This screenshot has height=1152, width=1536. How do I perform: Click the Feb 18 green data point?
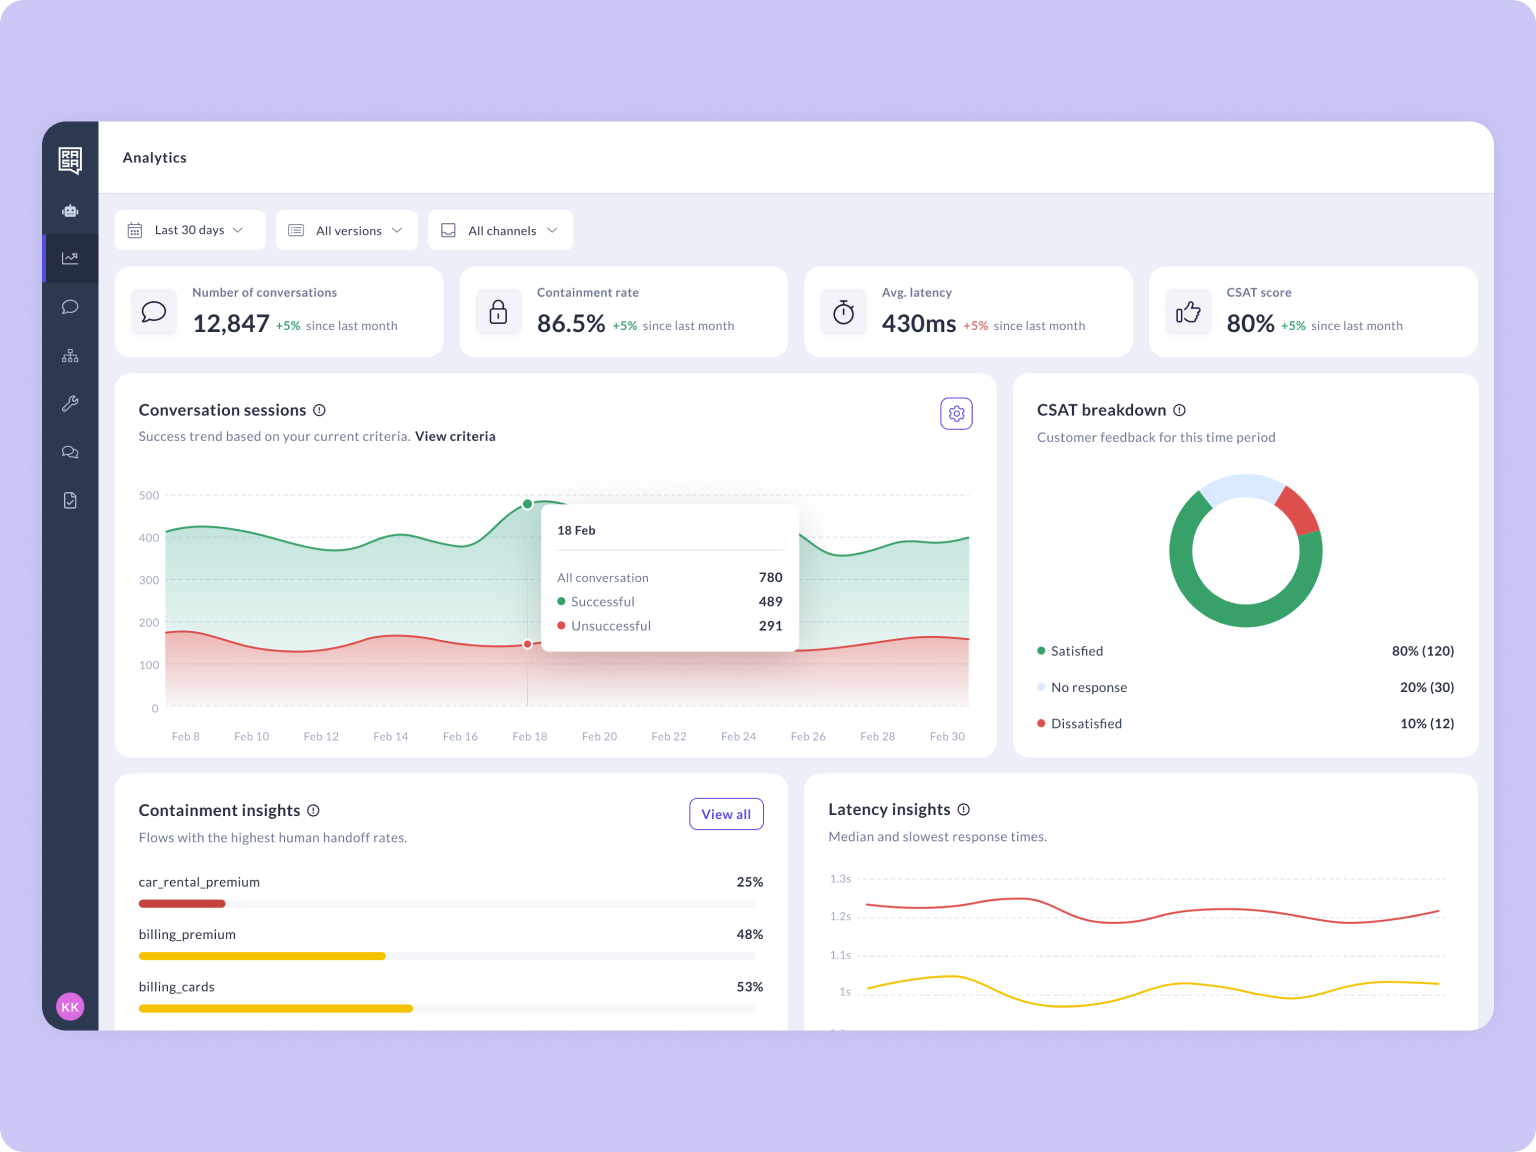pos(527,504)
